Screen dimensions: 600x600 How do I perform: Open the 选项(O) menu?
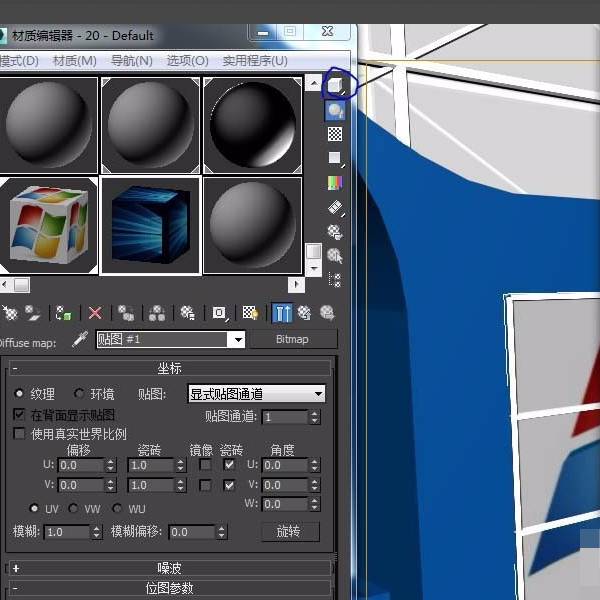pos(188,61)
